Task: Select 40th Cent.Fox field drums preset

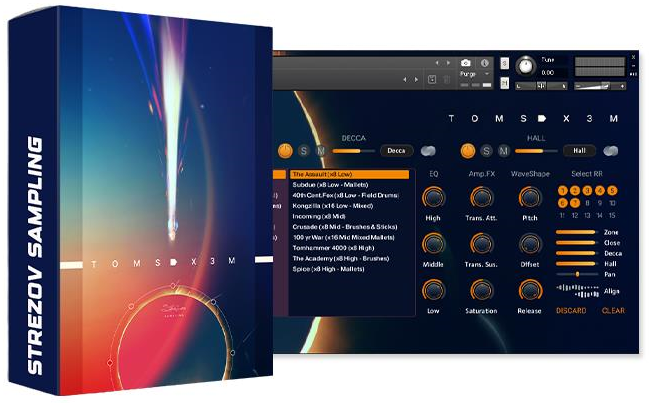Action: (350, 195)
